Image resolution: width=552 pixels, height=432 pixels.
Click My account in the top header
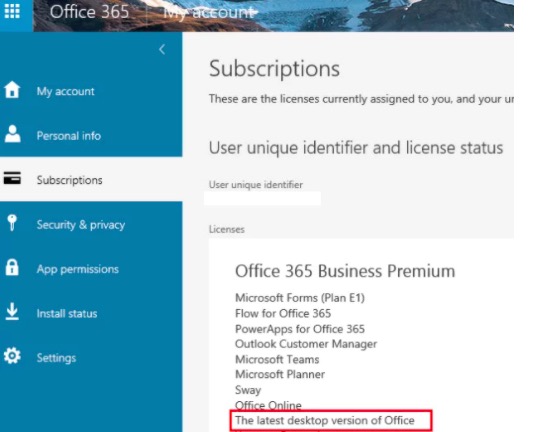tap(209, 13)
